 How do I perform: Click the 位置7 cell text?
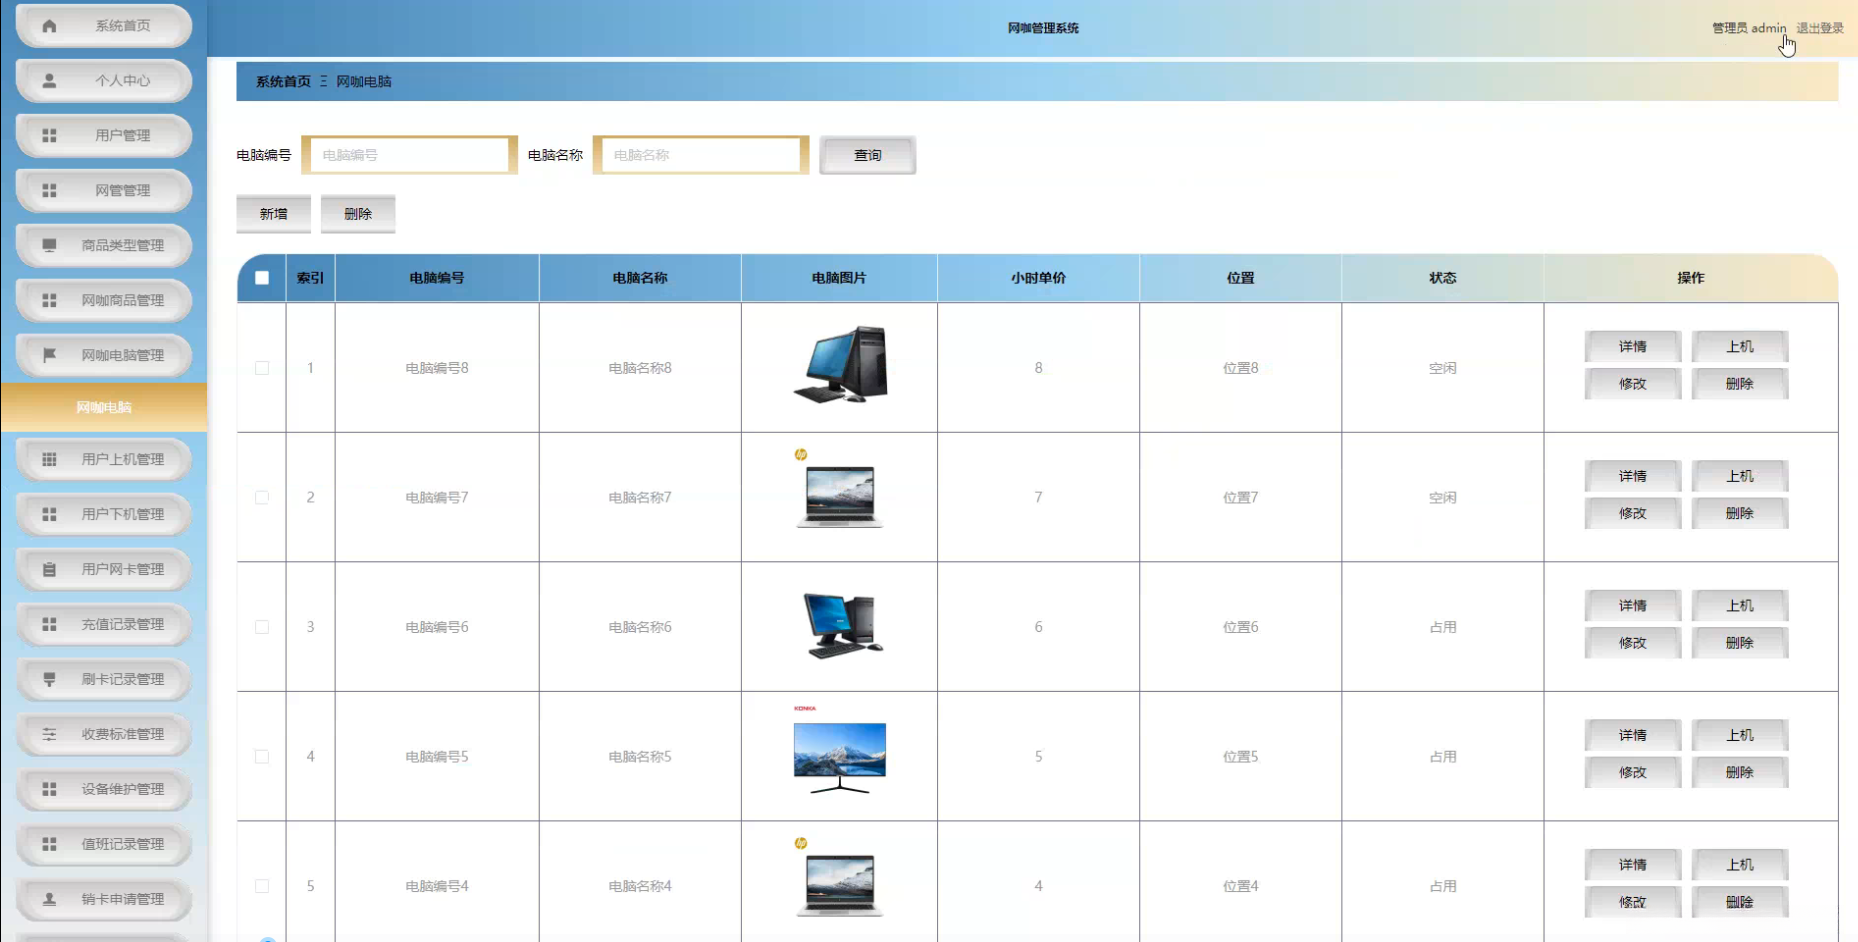coord(1241,497)
